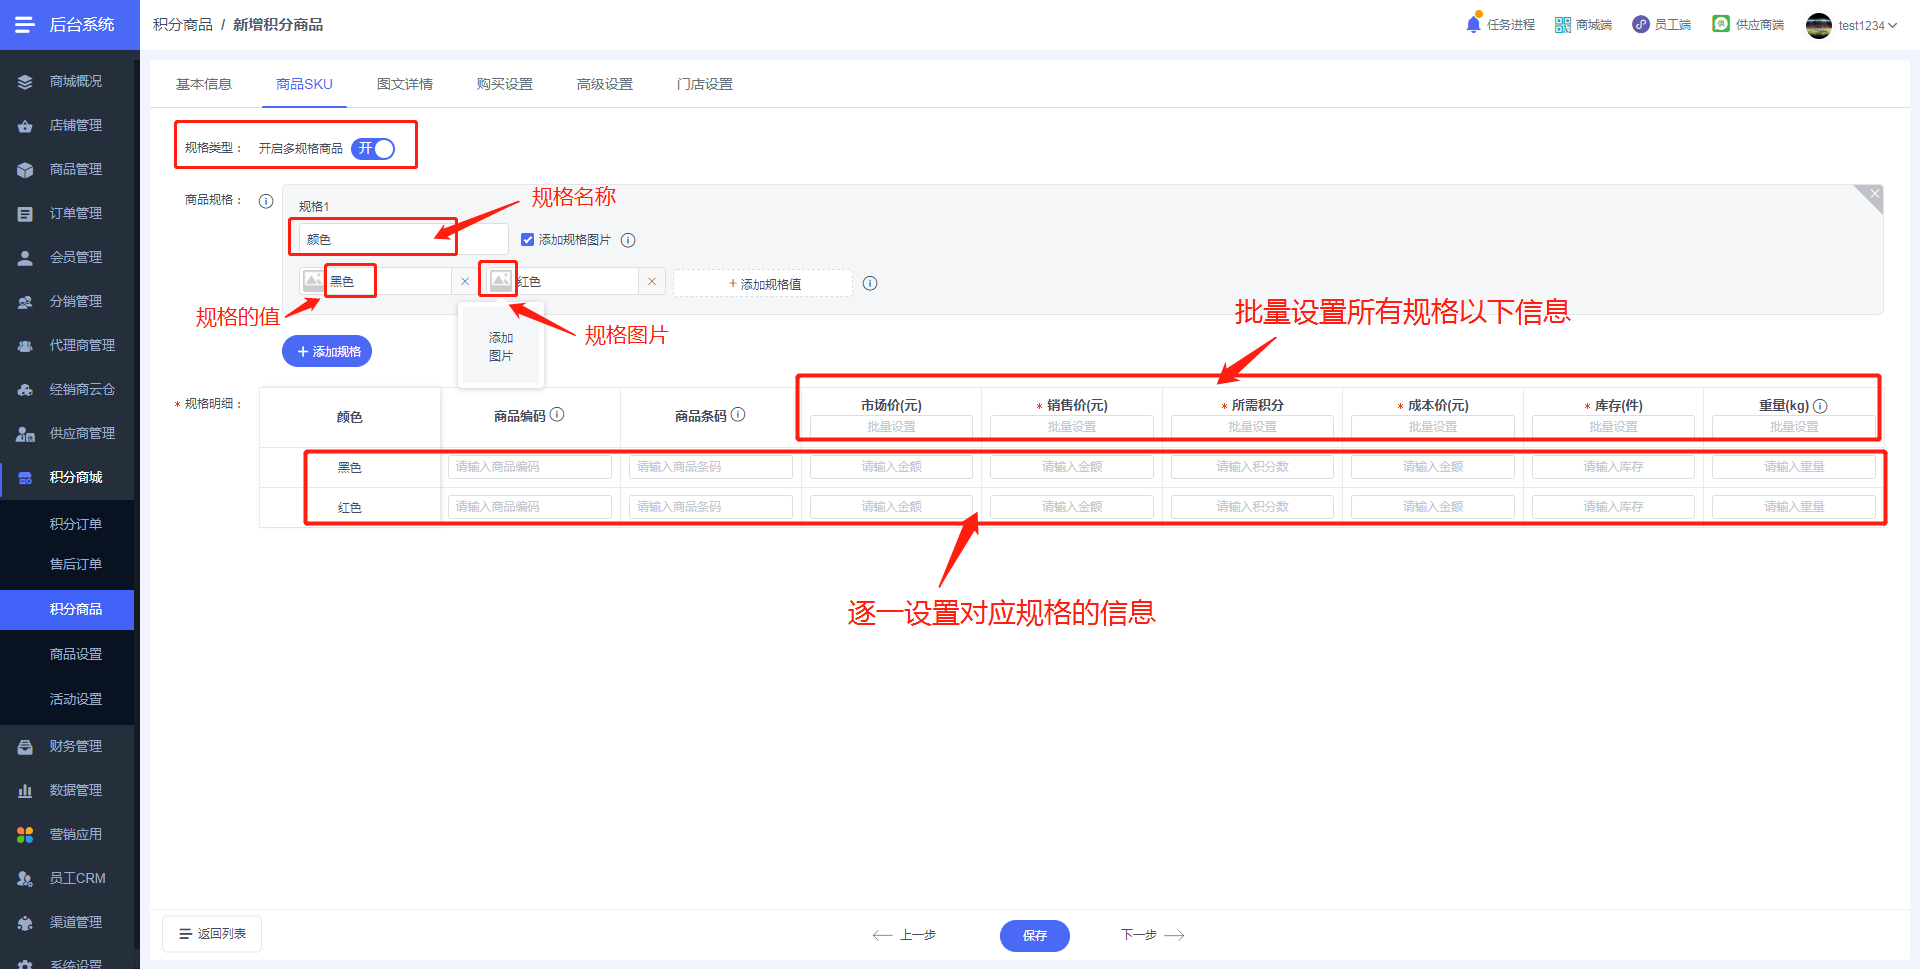This screenshot has width=1920, height=969.
Task: Switch to the 图文详情 tab
Action: pos(405,84)
